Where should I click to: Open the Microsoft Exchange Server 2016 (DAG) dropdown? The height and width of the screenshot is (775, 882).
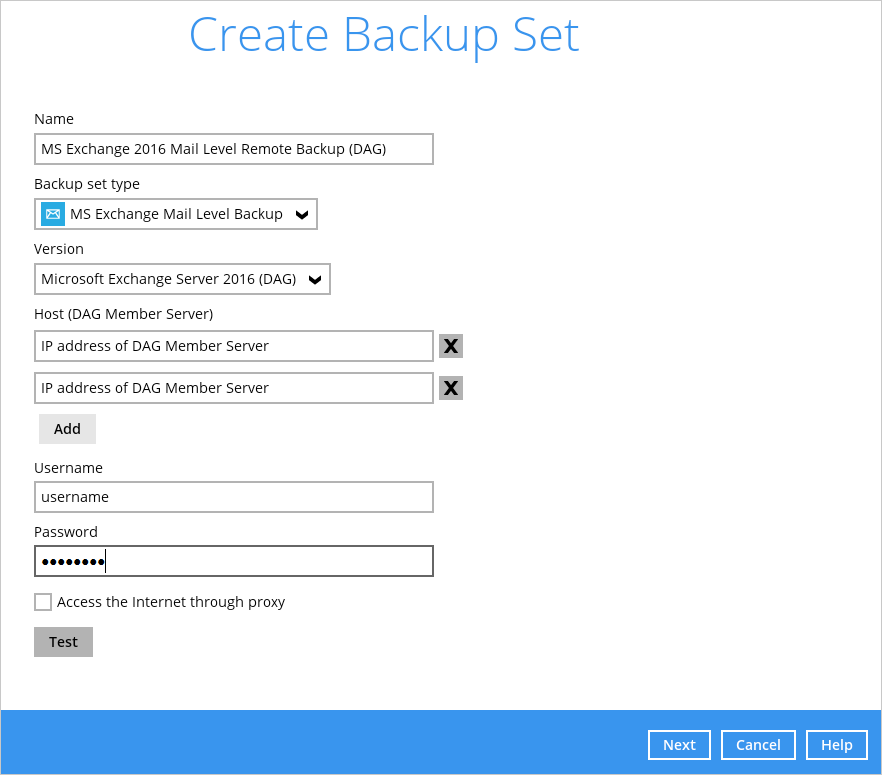[x=182, y=279]
